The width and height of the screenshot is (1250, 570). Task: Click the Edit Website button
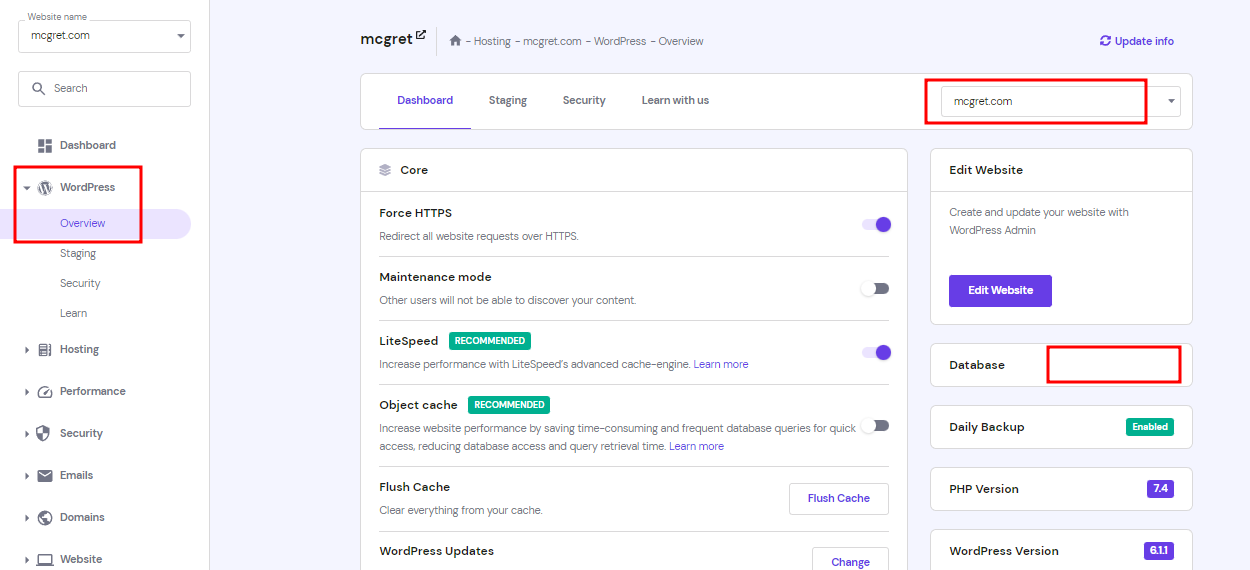[x=1000, y=290]
